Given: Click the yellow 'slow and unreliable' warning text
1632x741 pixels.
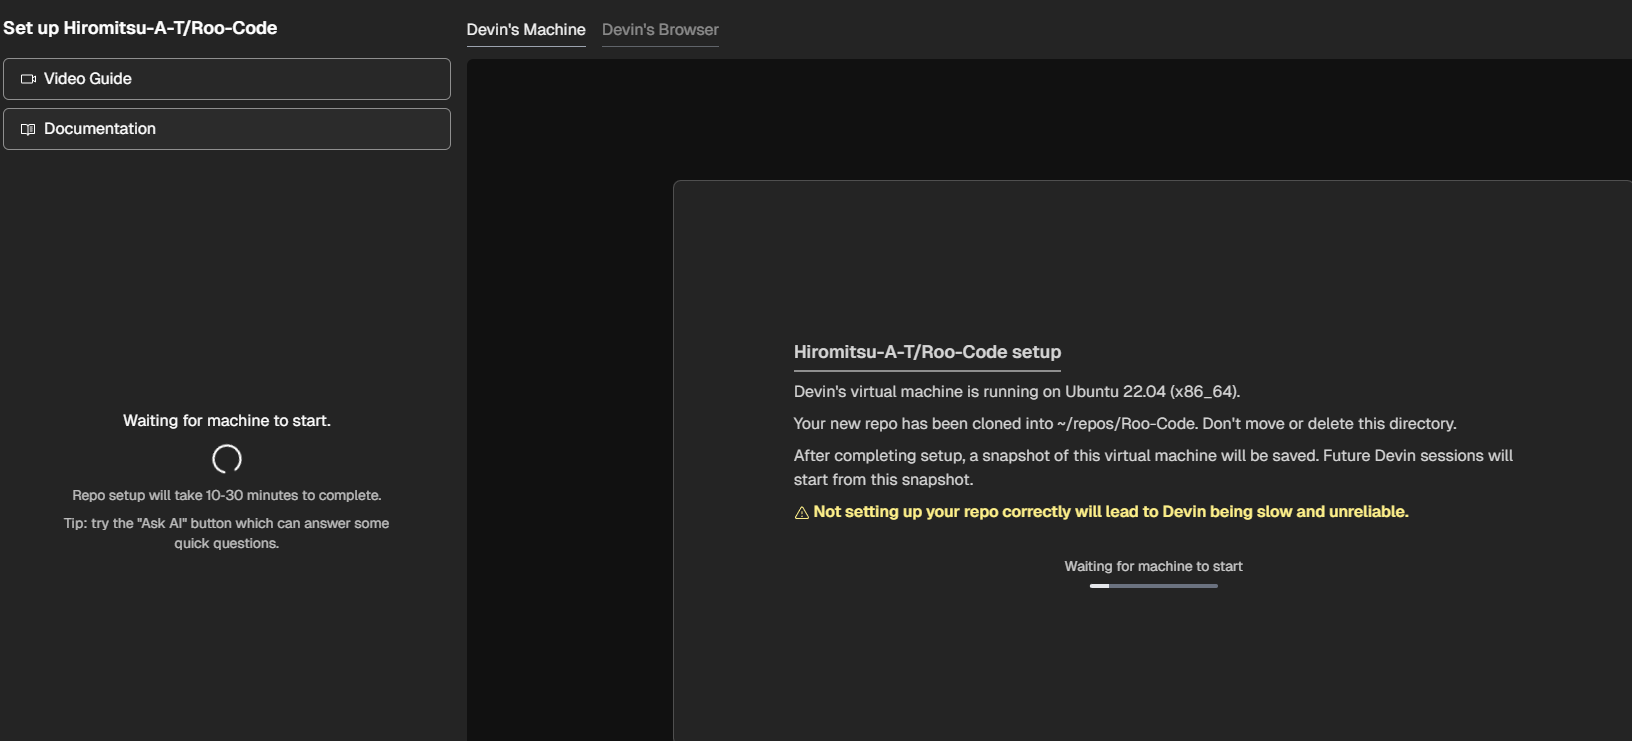Looking at the screenshot, I should coord(1111,511).
